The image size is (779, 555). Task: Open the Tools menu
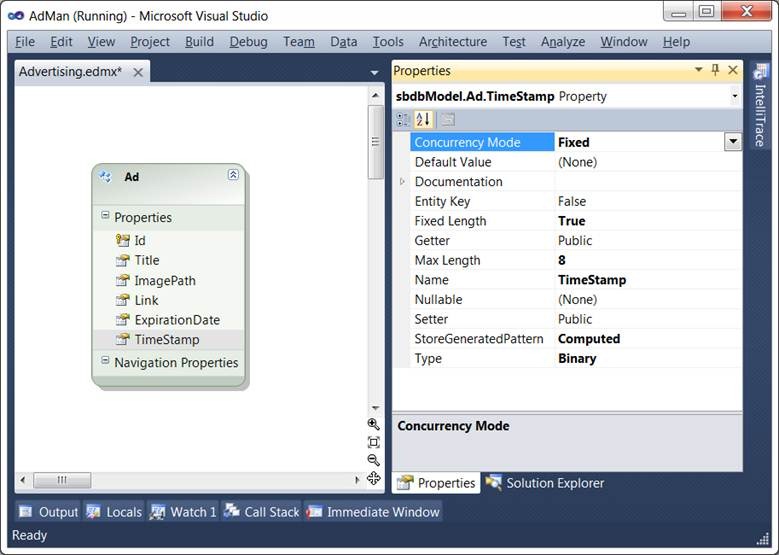pos(388,42)
